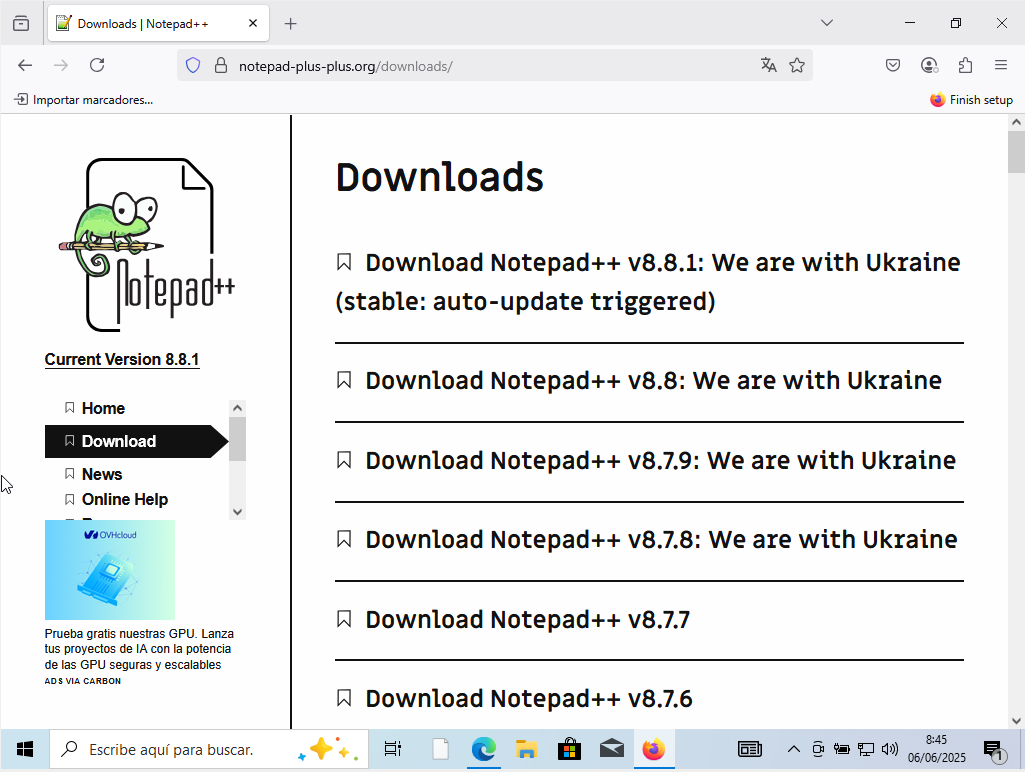Image resolution: width=1025 pixels, height=772 pixels.
Task: Click Firefox icon in the taskbar
Action: point(654,749)
